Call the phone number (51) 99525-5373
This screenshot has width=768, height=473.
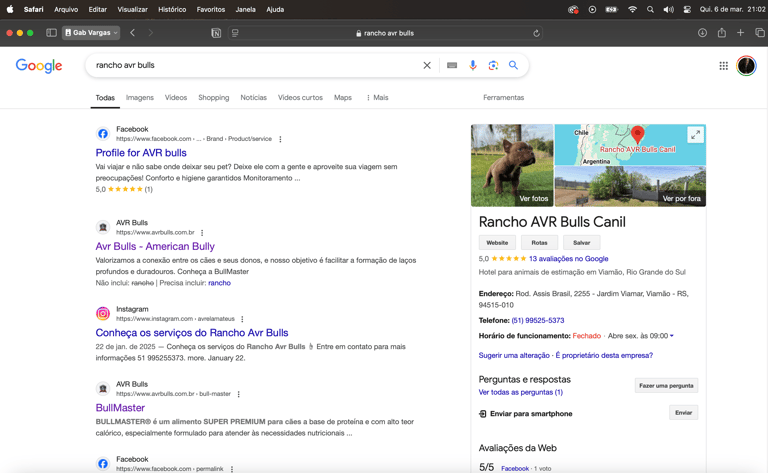538,320
